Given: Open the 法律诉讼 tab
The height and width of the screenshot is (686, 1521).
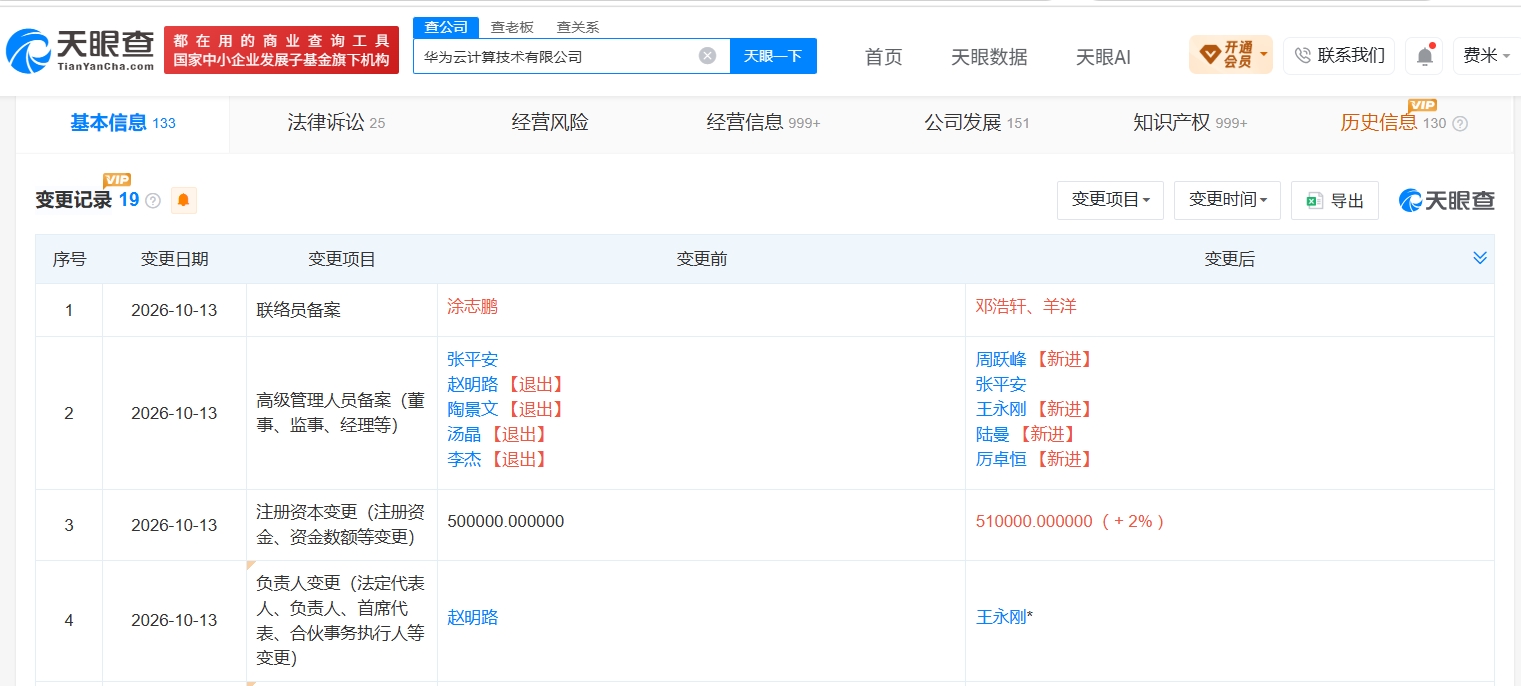Looking at the screenshot, I should [336, 123].
